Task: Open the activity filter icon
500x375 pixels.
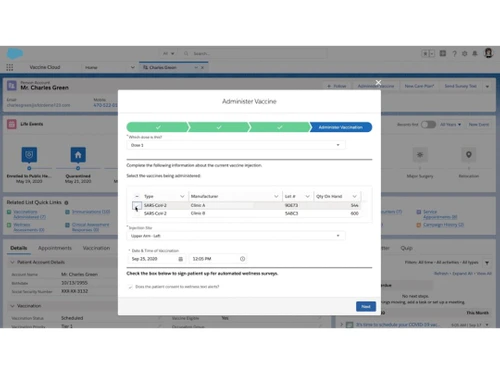Action: [x=487, y=263]
